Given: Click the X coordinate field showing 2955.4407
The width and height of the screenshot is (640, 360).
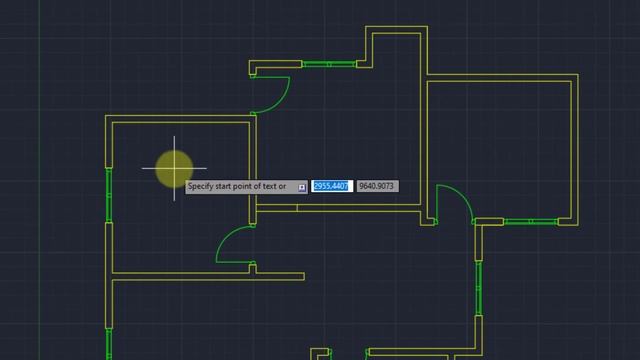Looking at the screenshot, I should pyautogui.click(x=332, y=186).
